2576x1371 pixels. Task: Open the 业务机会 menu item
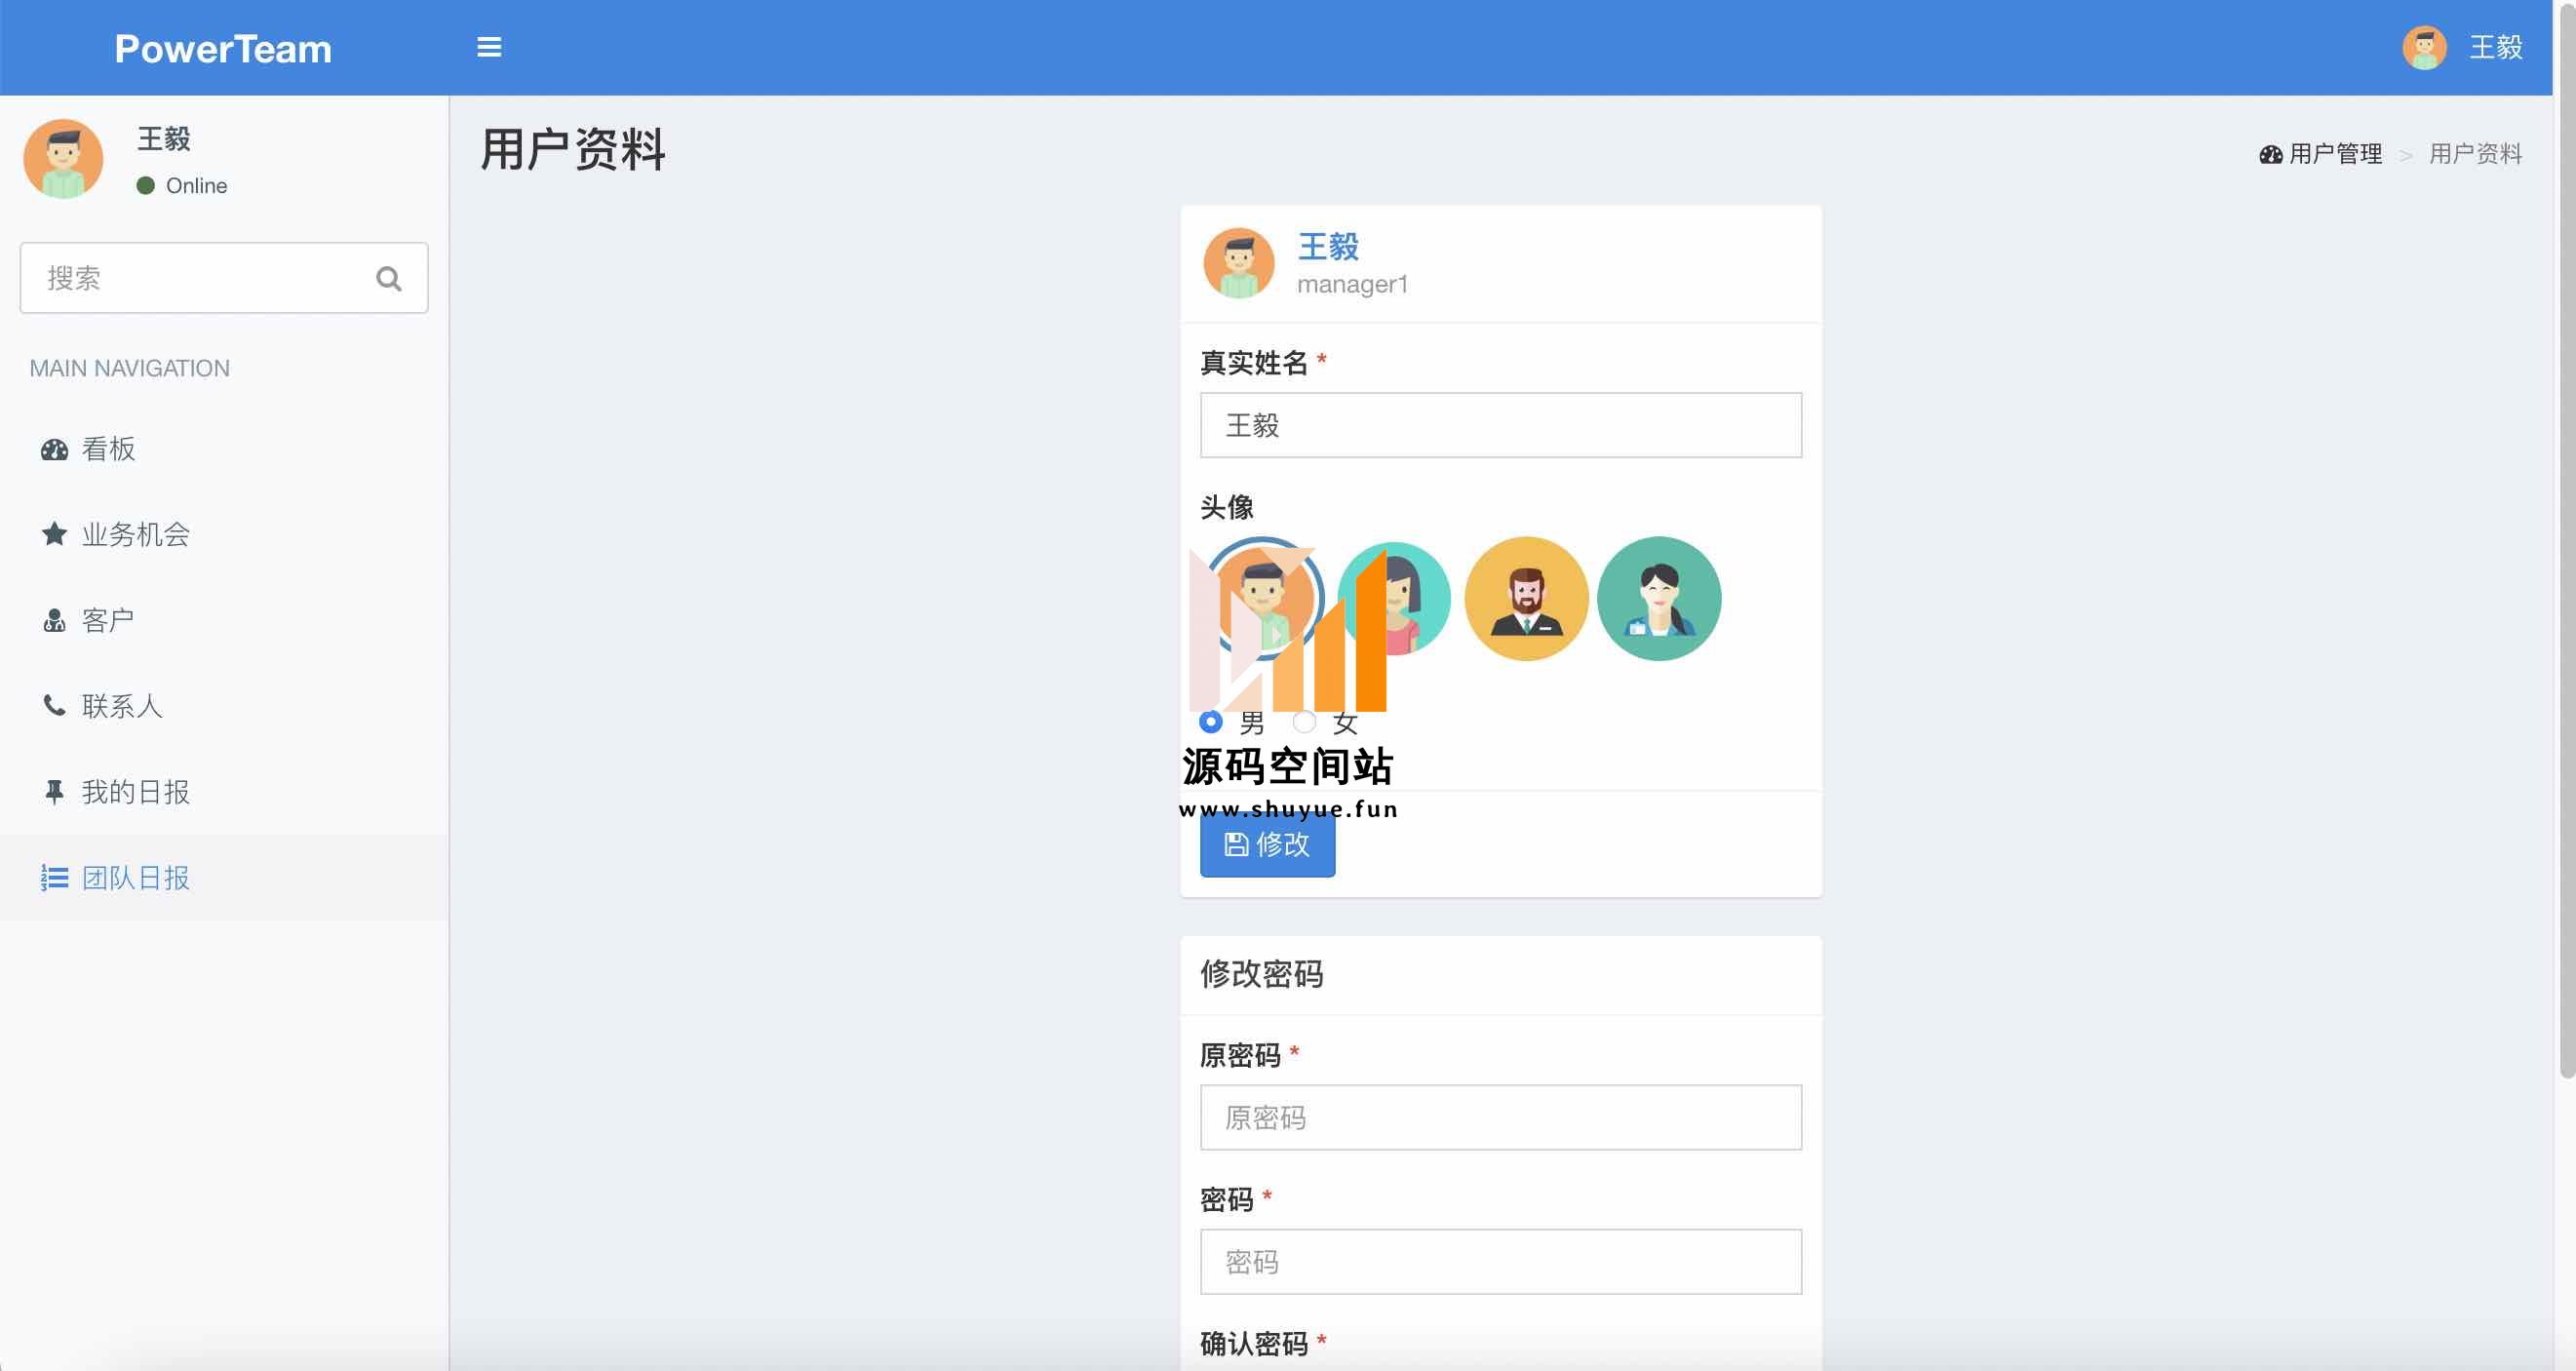224,535
